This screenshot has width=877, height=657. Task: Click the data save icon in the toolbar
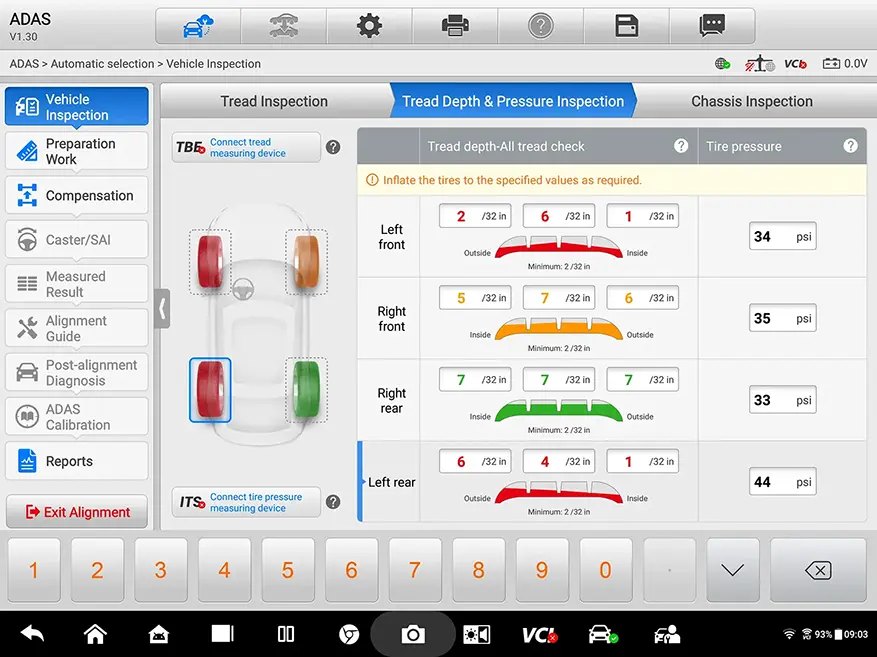[627, 27]
